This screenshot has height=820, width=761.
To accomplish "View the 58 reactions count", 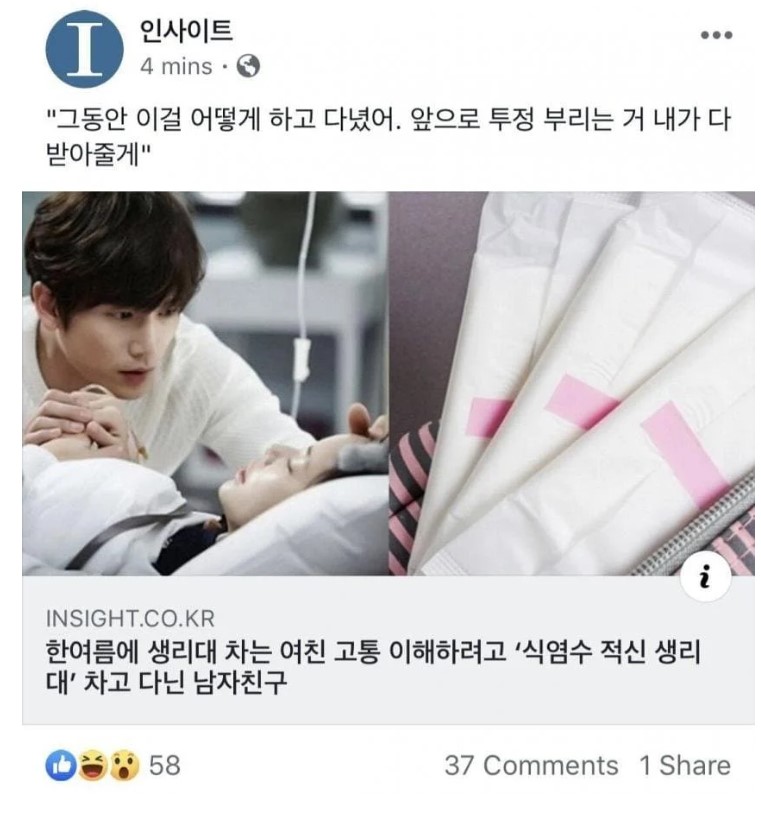I will click(x=165, y=766).
